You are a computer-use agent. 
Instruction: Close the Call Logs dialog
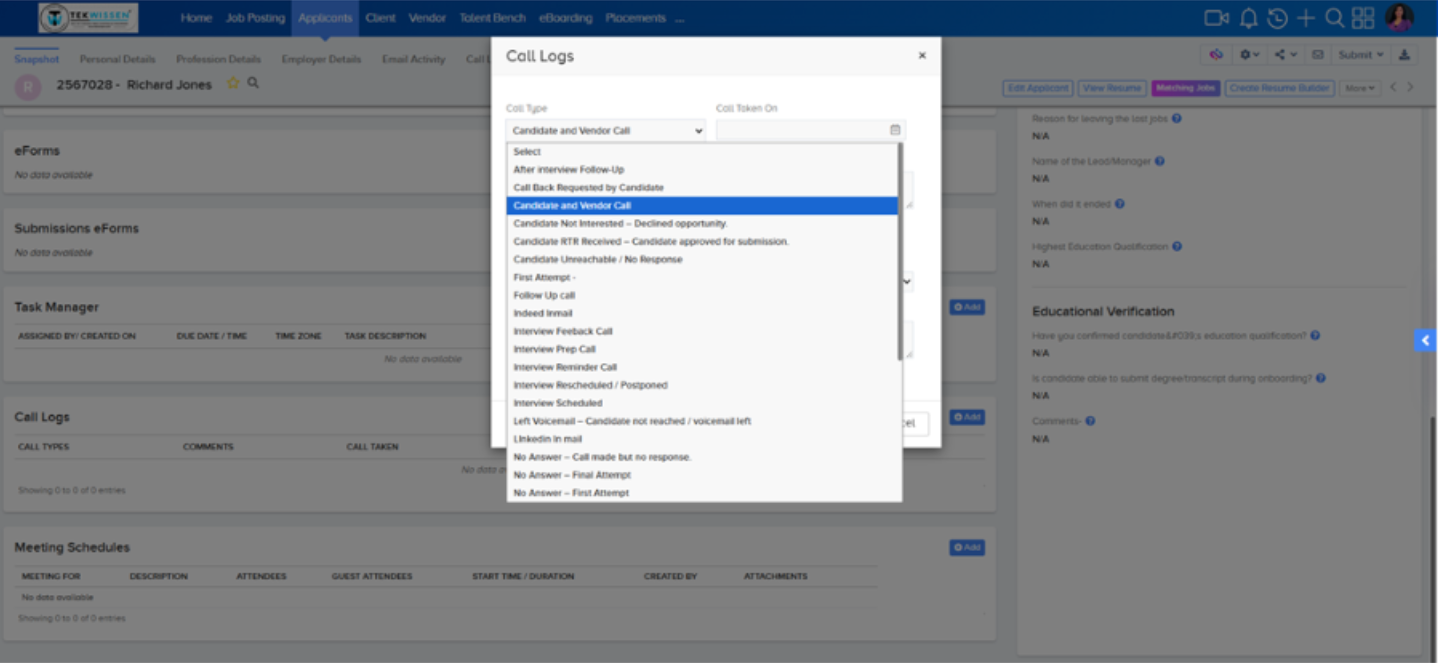pos(922,56)
